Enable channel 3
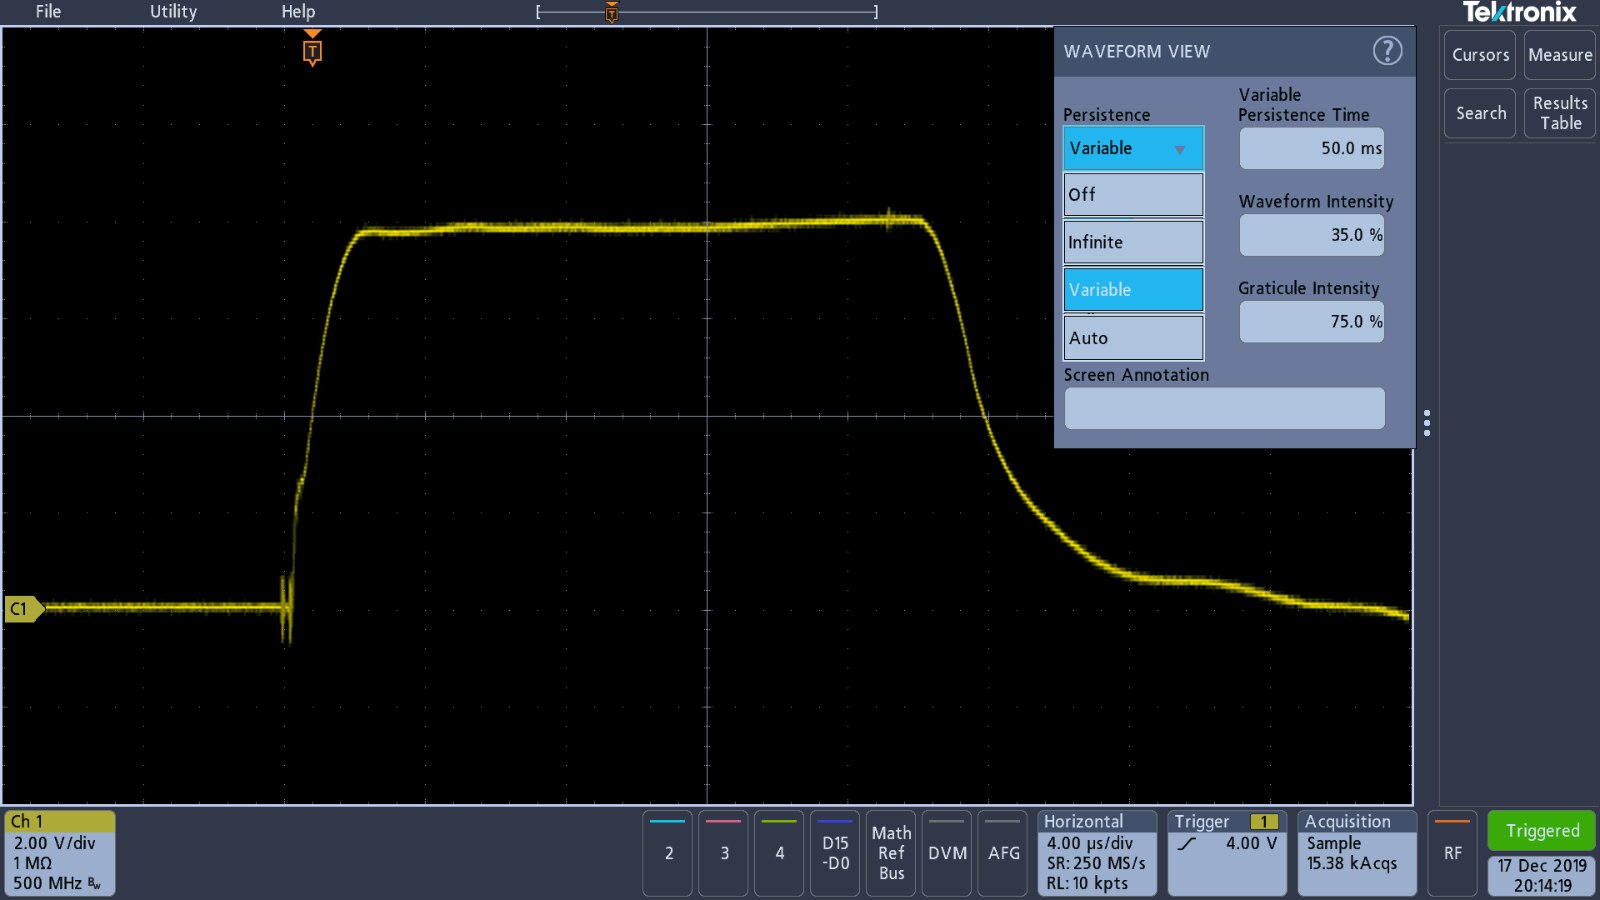 [724, 853]
